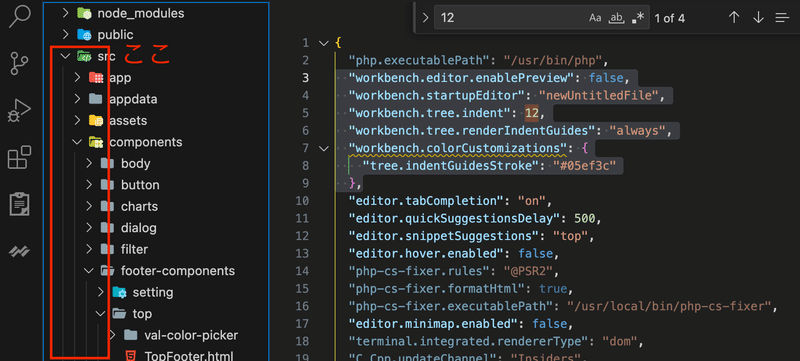Expand the public folder chevron
This screenshot has height=361, width=800.
65,34
